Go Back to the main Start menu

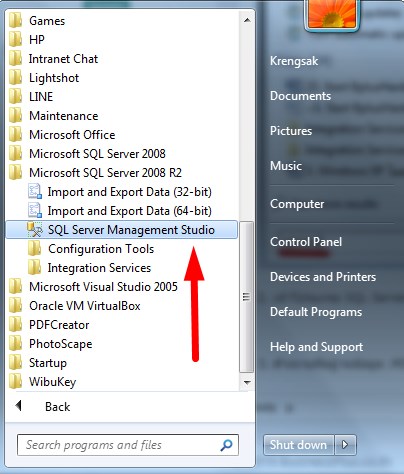pyautogui.click(x=58, y=407)
